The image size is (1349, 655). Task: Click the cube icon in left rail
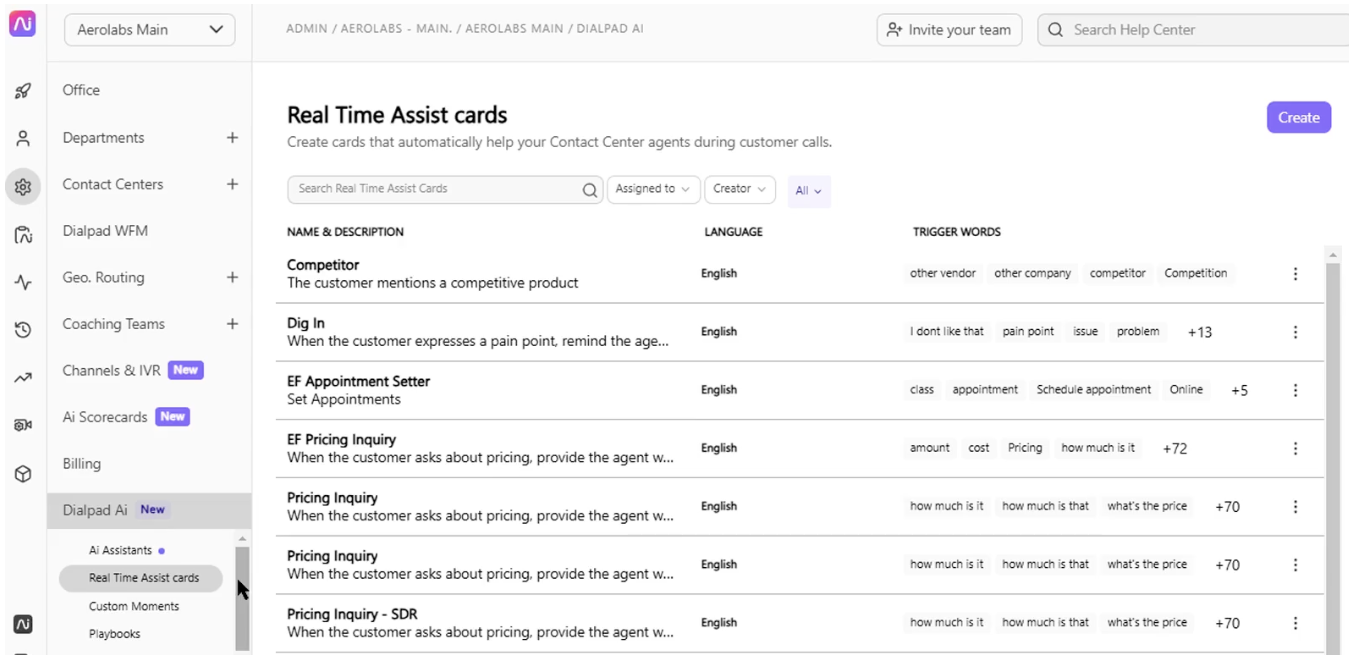[x=23, y=474]
